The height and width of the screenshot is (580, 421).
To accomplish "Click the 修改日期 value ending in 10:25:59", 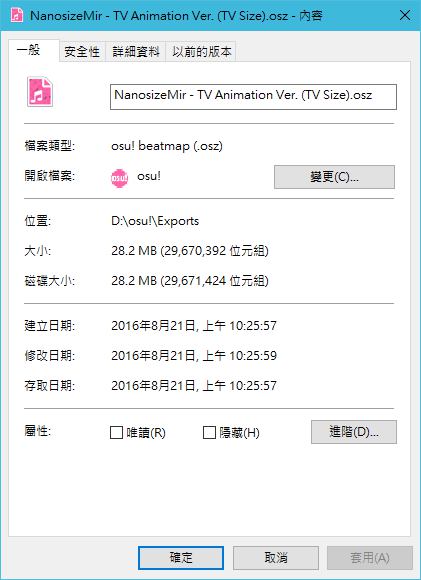I will [x=194, y=355].
